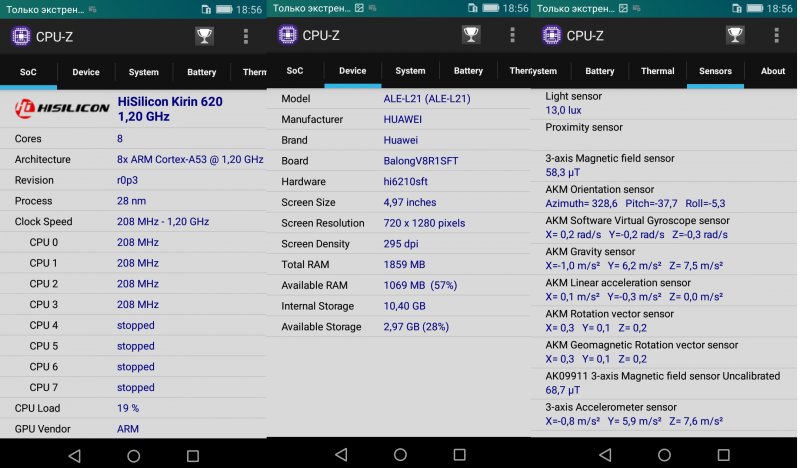Tap the CPU-Z app icon in the middle screen
The height and width of the screenshot is (468, 800).
click(287, 35)
